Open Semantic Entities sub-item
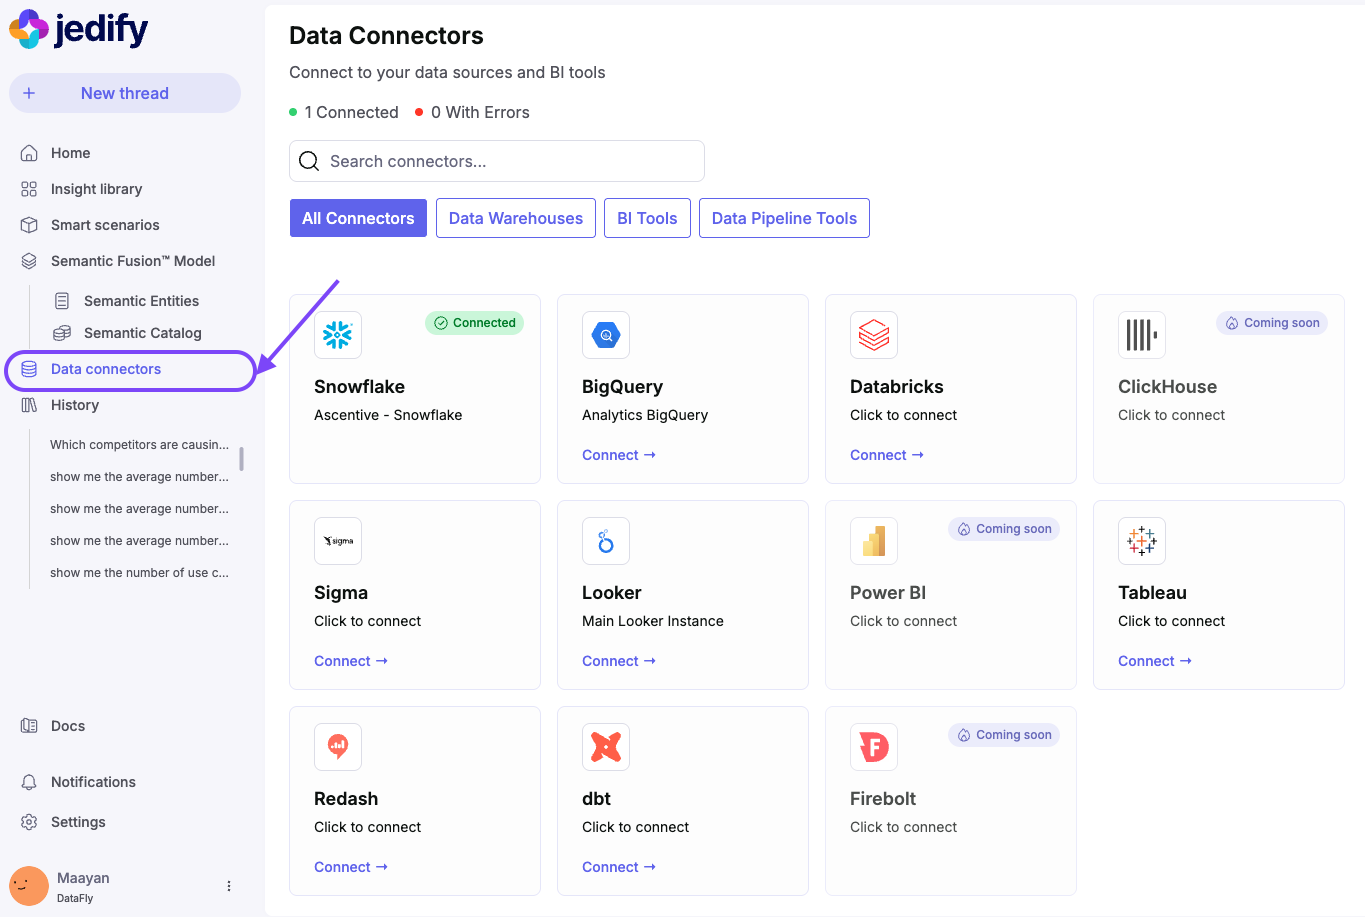The height and width of the screenshot is (917, 1365). [141, 301]
